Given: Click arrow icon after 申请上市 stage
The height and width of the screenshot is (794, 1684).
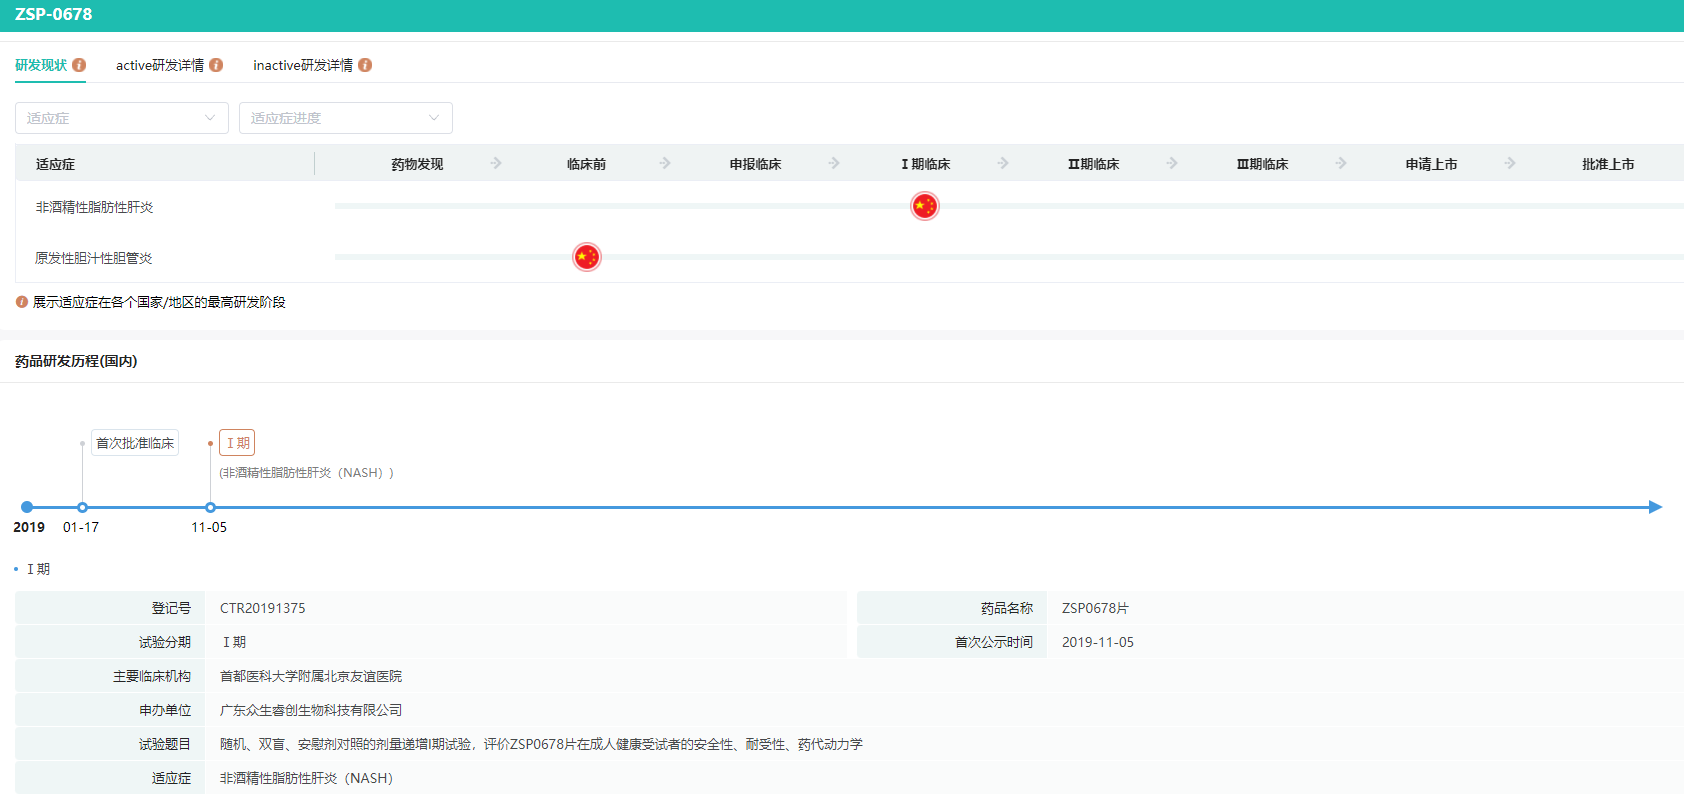Looking at the screenshot, I should click(1510, 163).
